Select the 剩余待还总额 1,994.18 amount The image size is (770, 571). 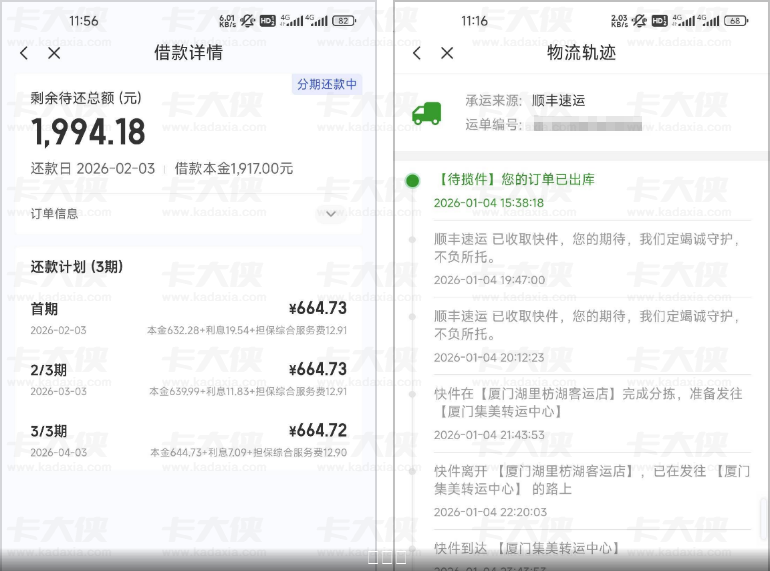(x=88, y=133)
